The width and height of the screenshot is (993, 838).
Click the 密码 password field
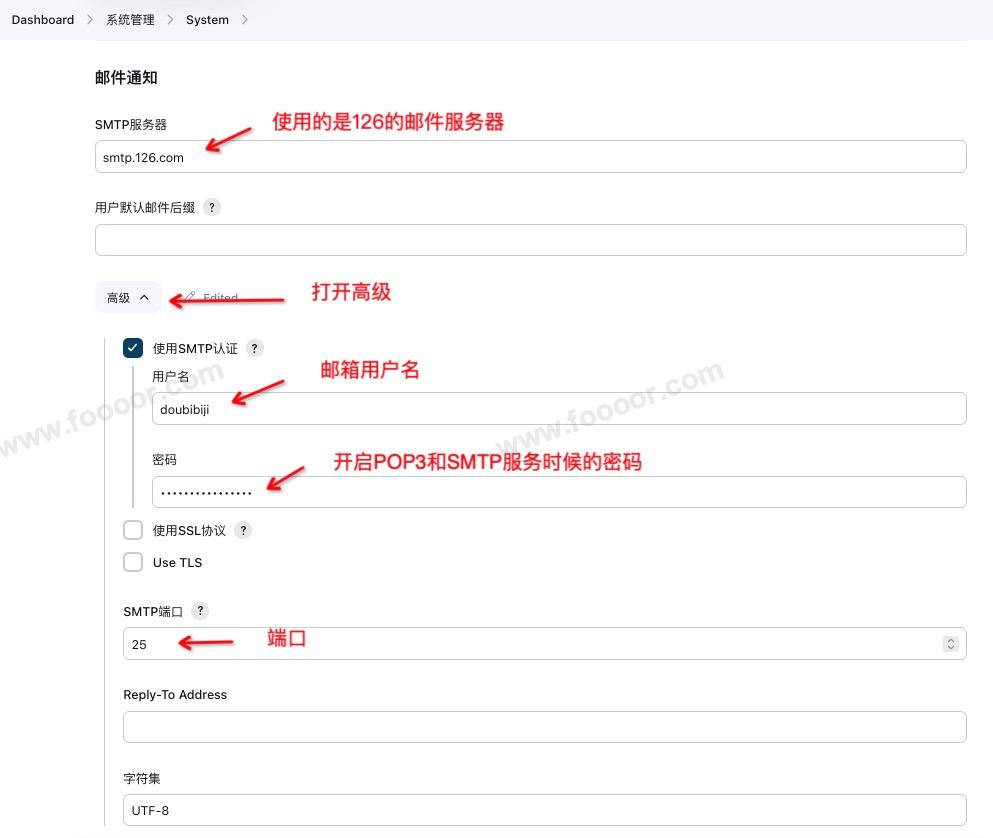558,492
